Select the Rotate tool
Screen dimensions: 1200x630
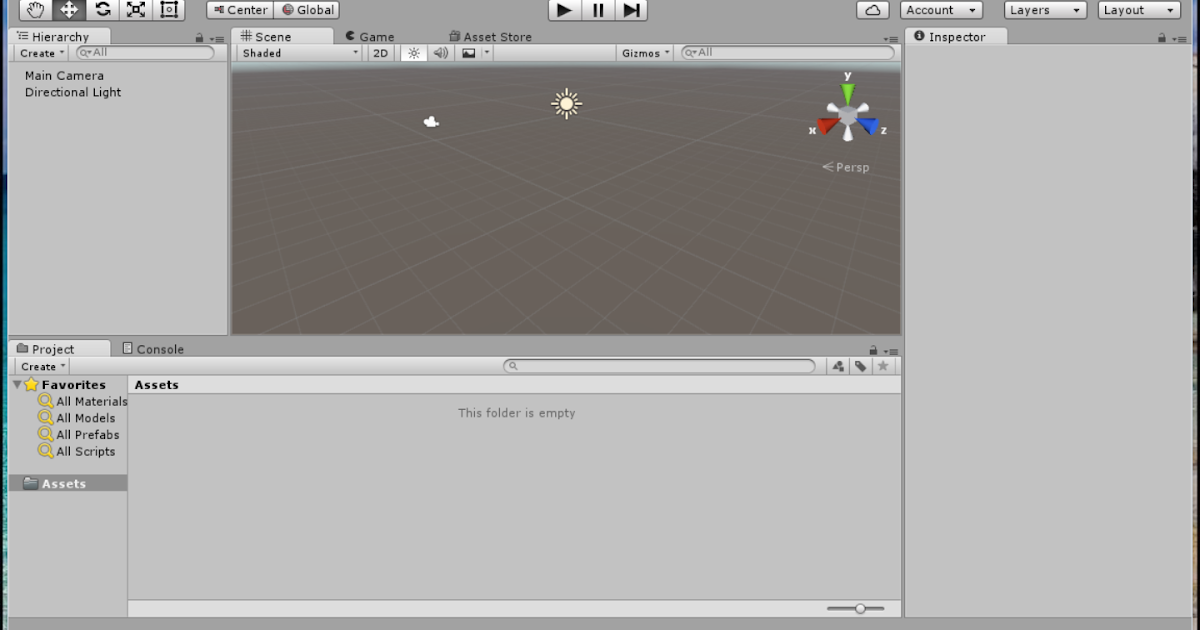[x=101, y=10]
